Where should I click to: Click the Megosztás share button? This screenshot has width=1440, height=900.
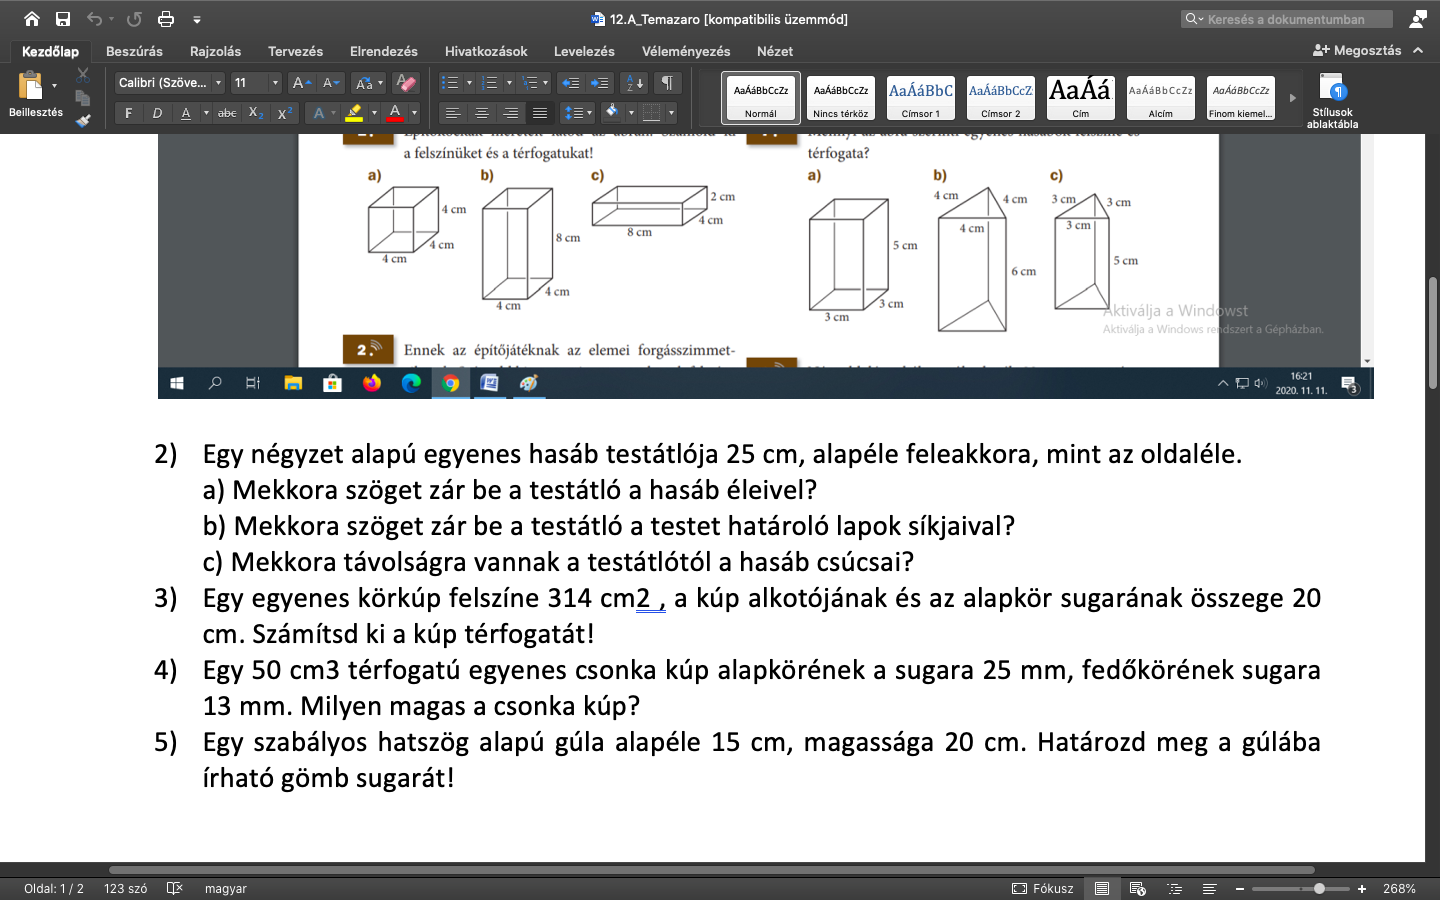[x=1357, y=50]
